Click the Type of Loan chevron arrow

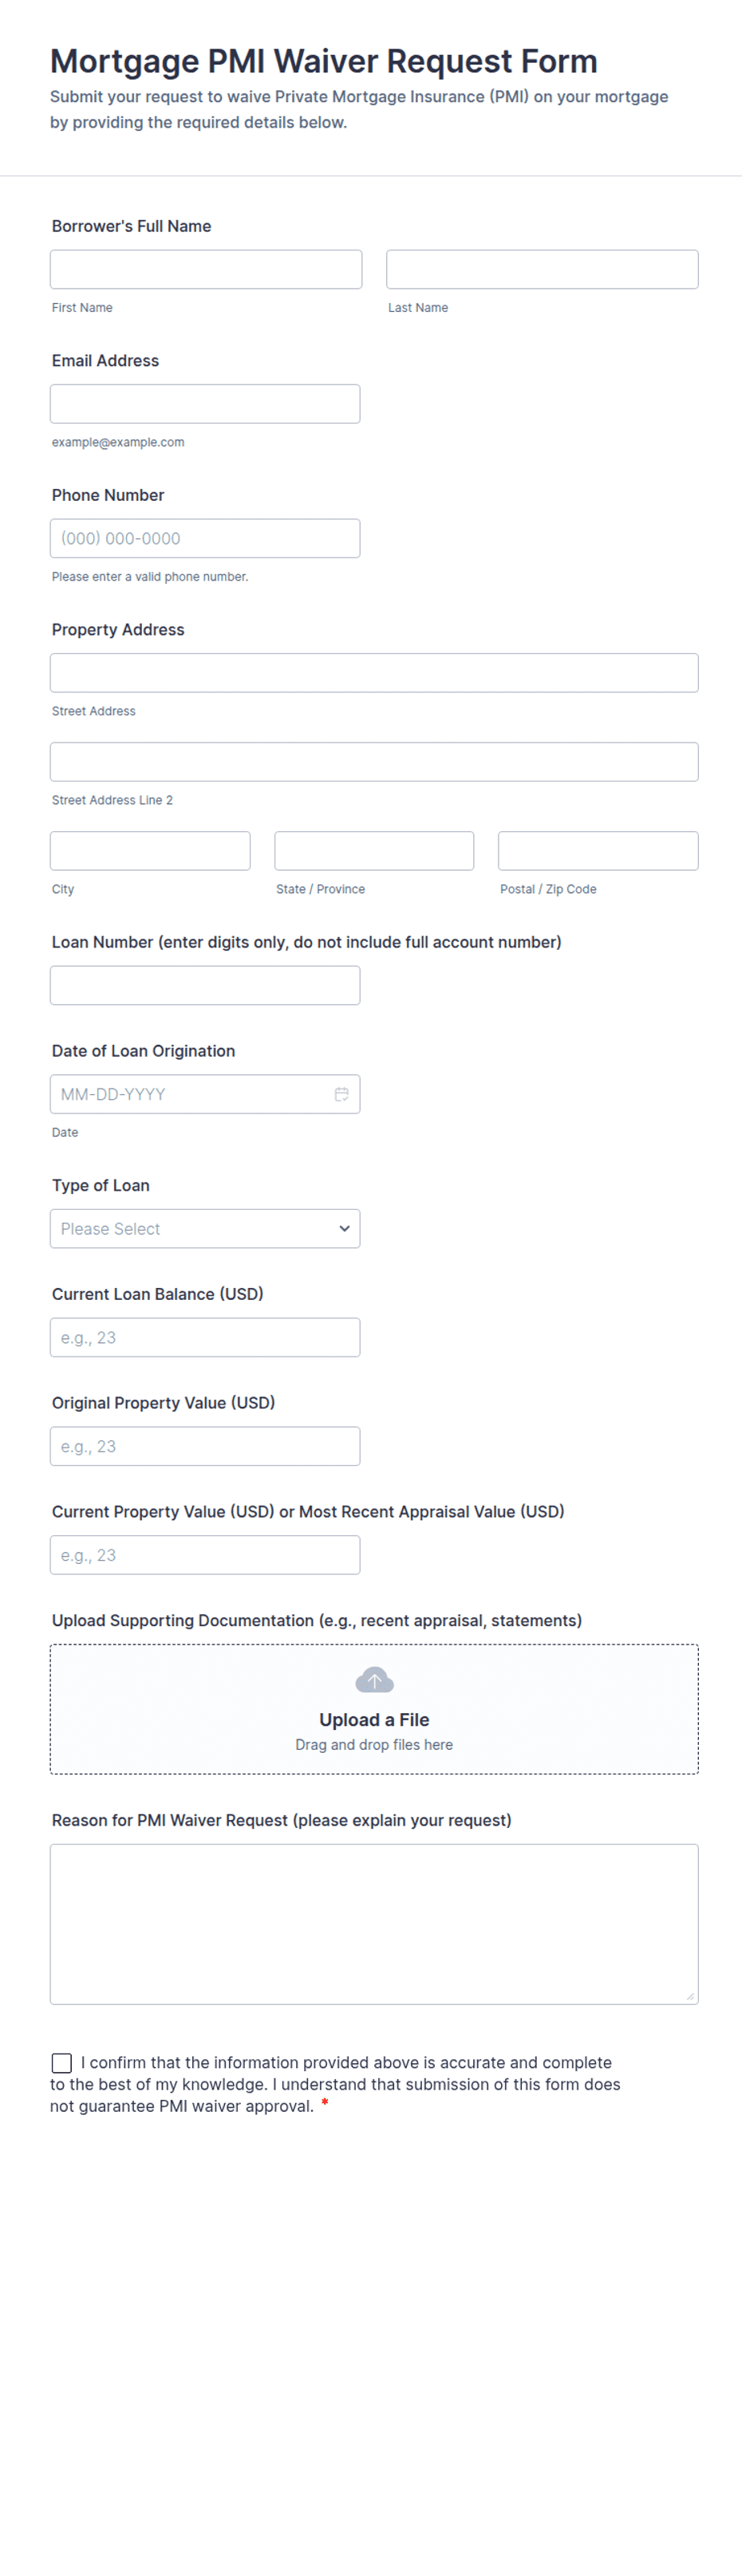pos(344,1228)
